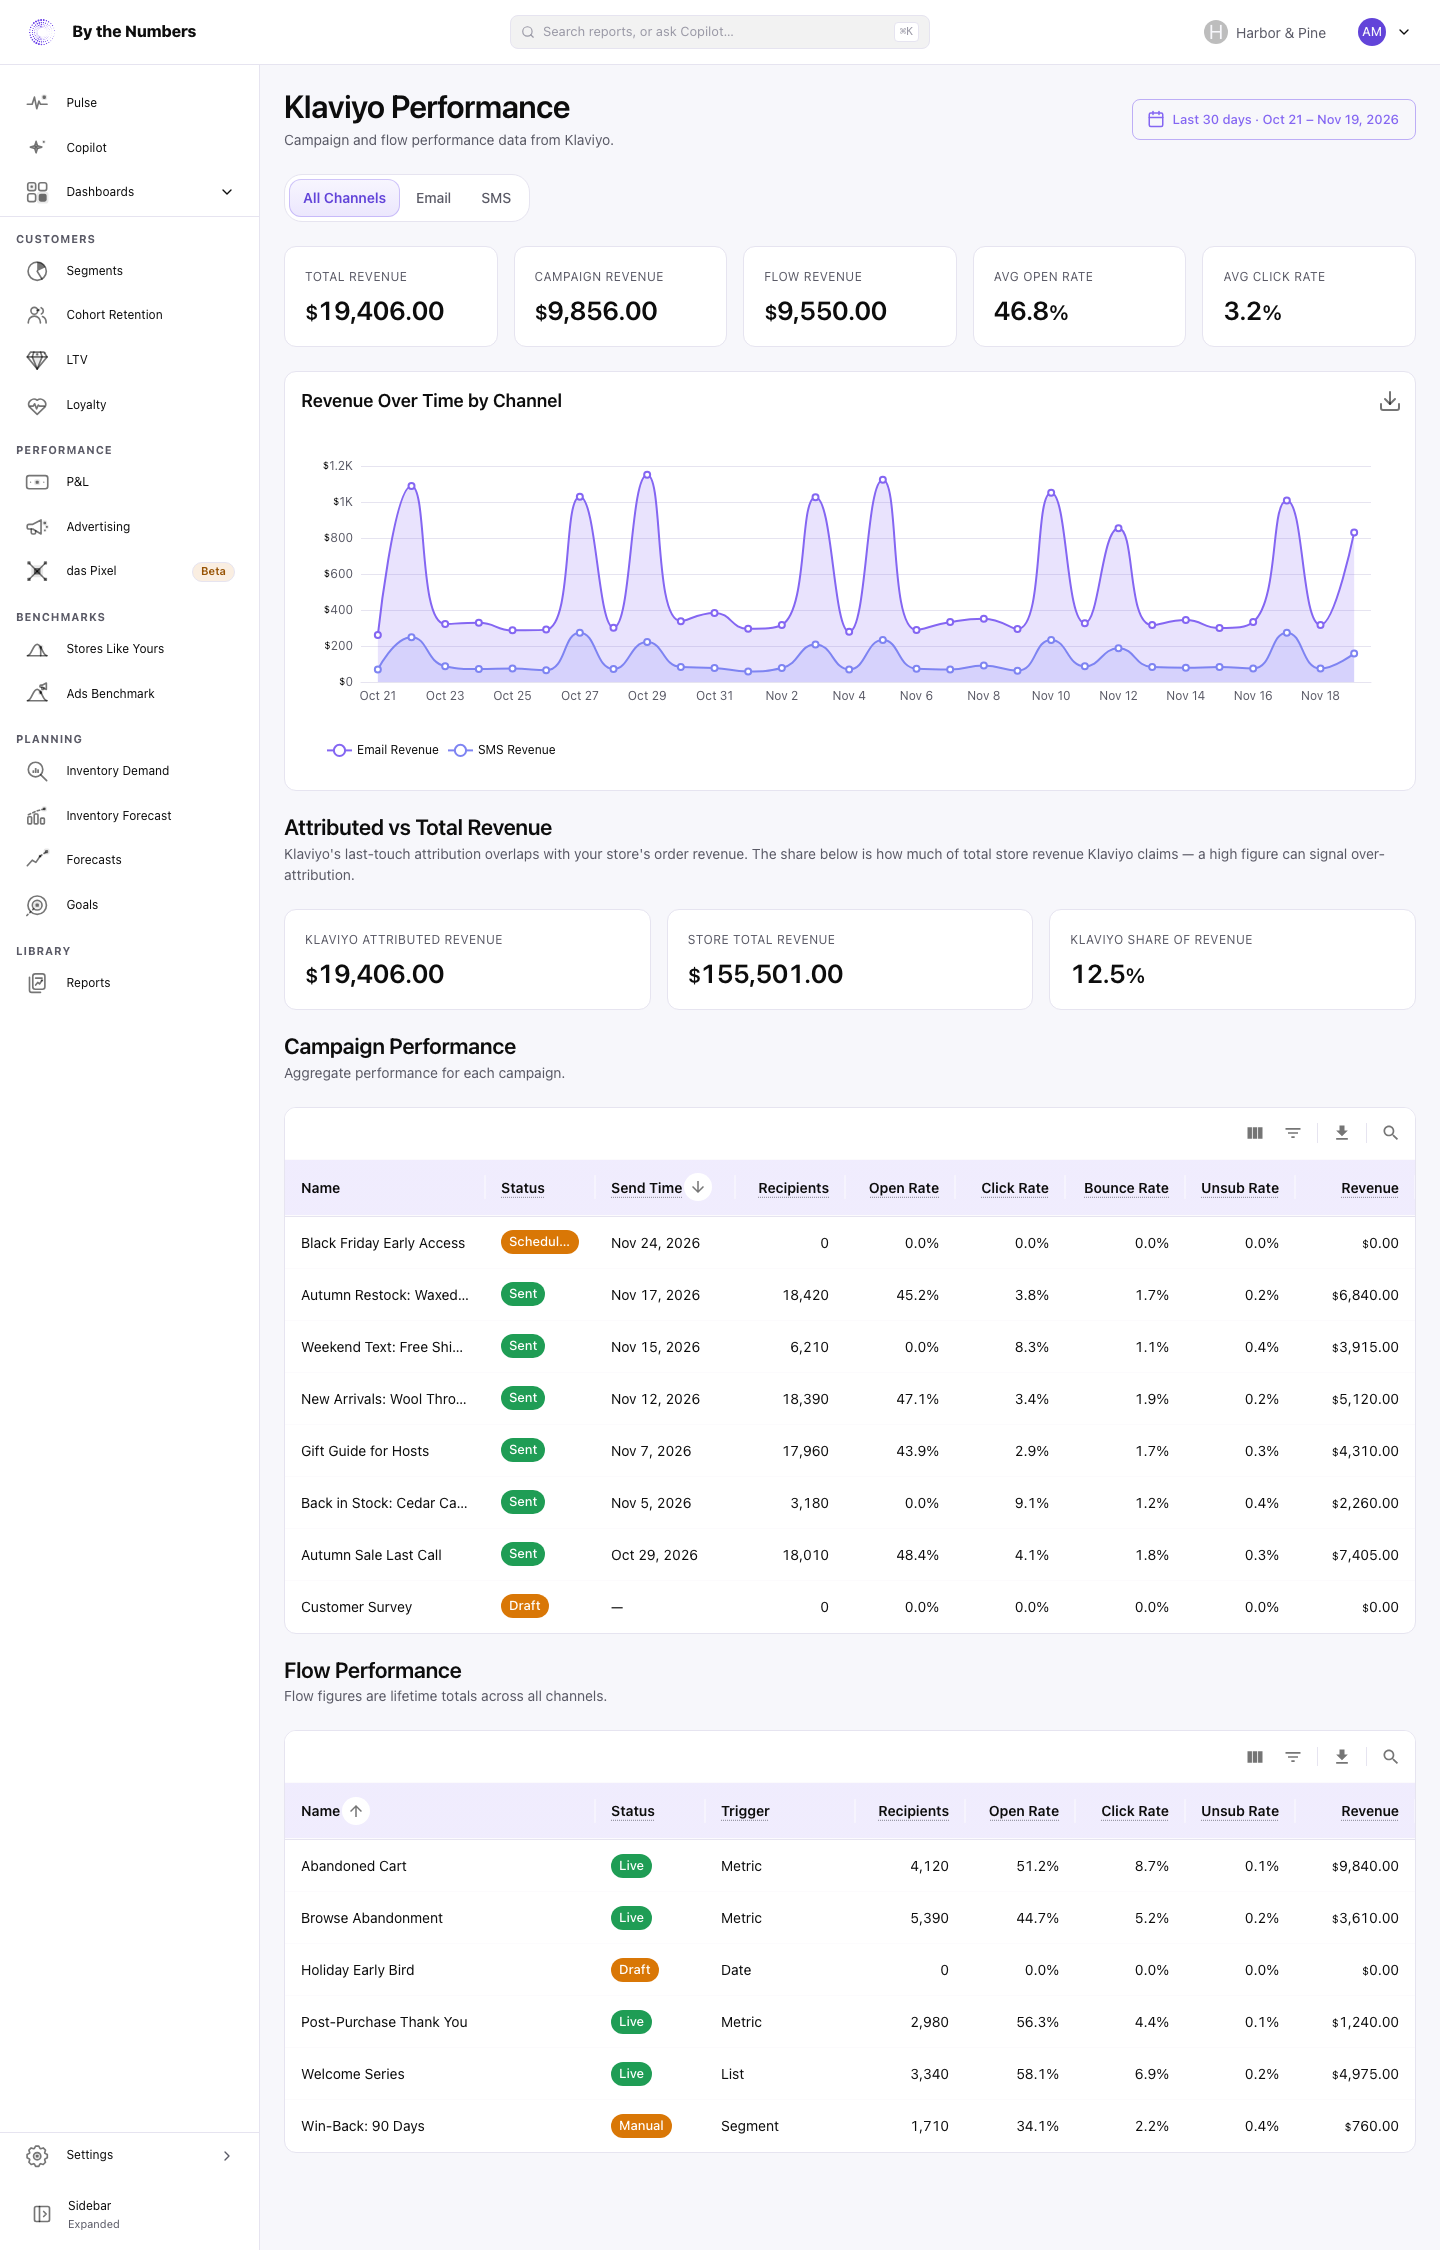Screen dimensions: 1440x2250
Task: Click the Ads Benchmark icon
Action: [x=37, y=693]
